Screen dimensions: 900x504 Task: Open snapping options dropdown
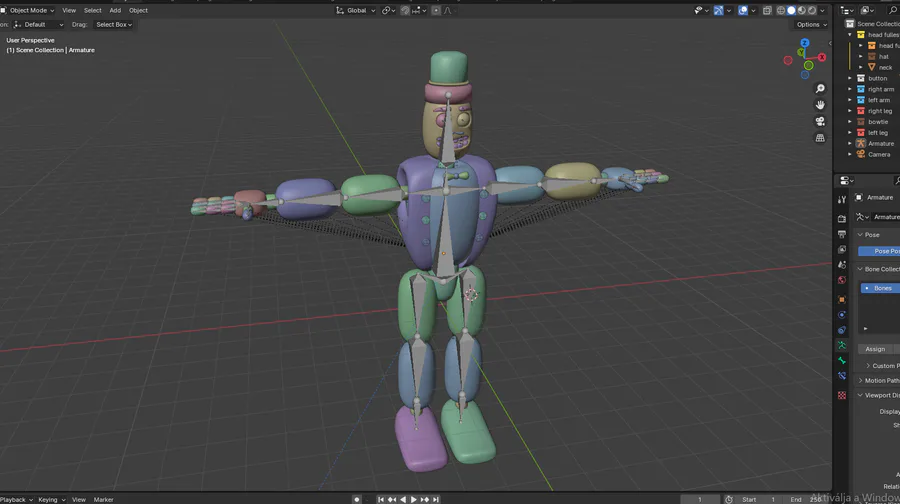coord(419,10)
